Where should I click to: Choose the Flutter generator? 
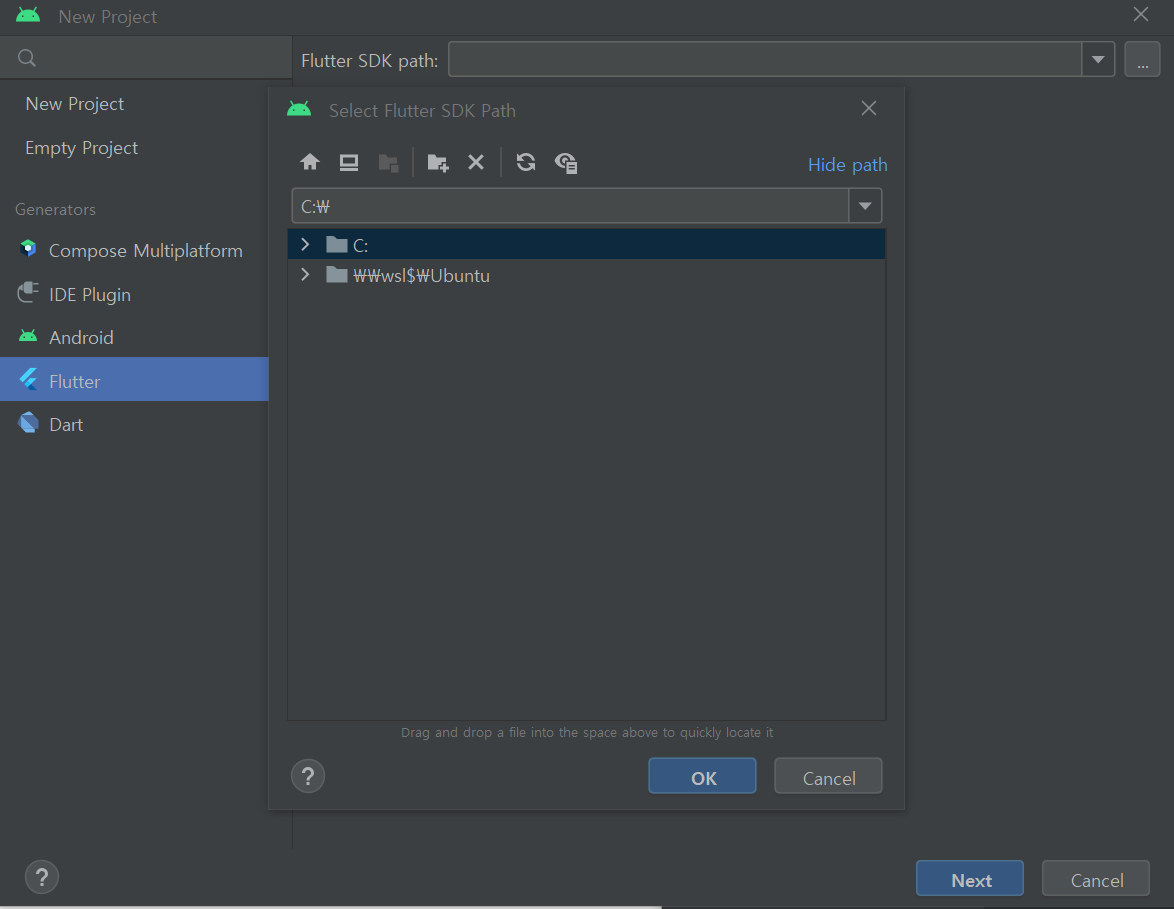134,379
